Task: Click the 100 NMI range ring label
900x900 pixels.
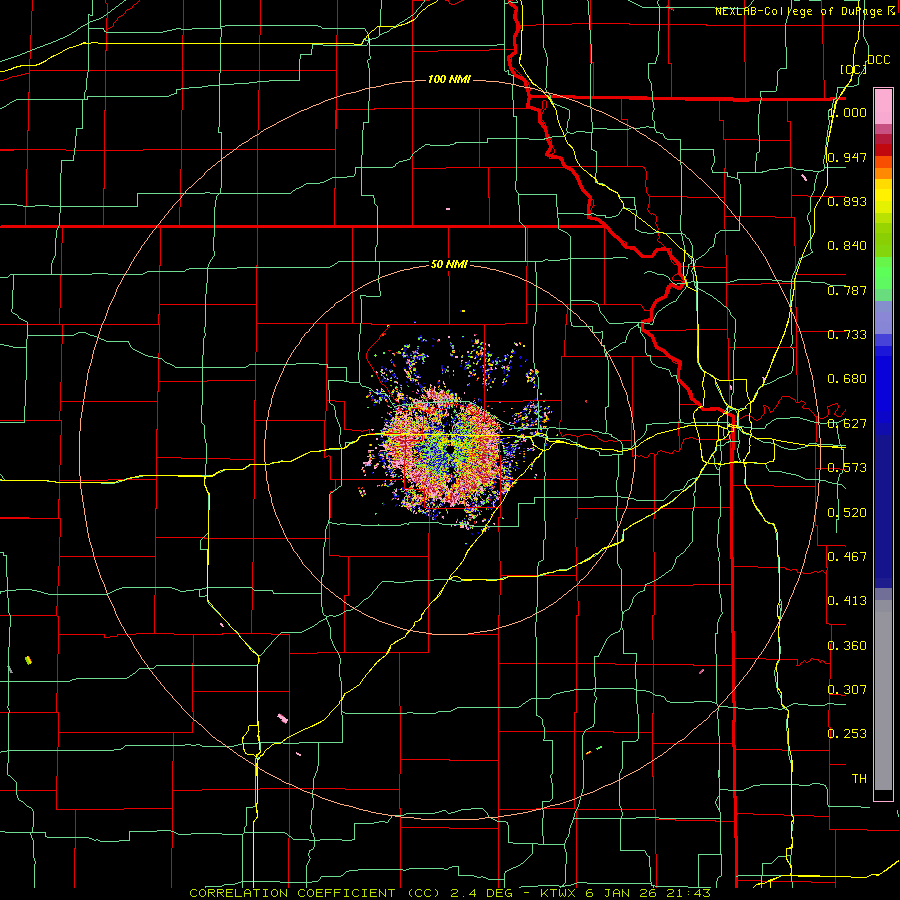Action: 449,79
